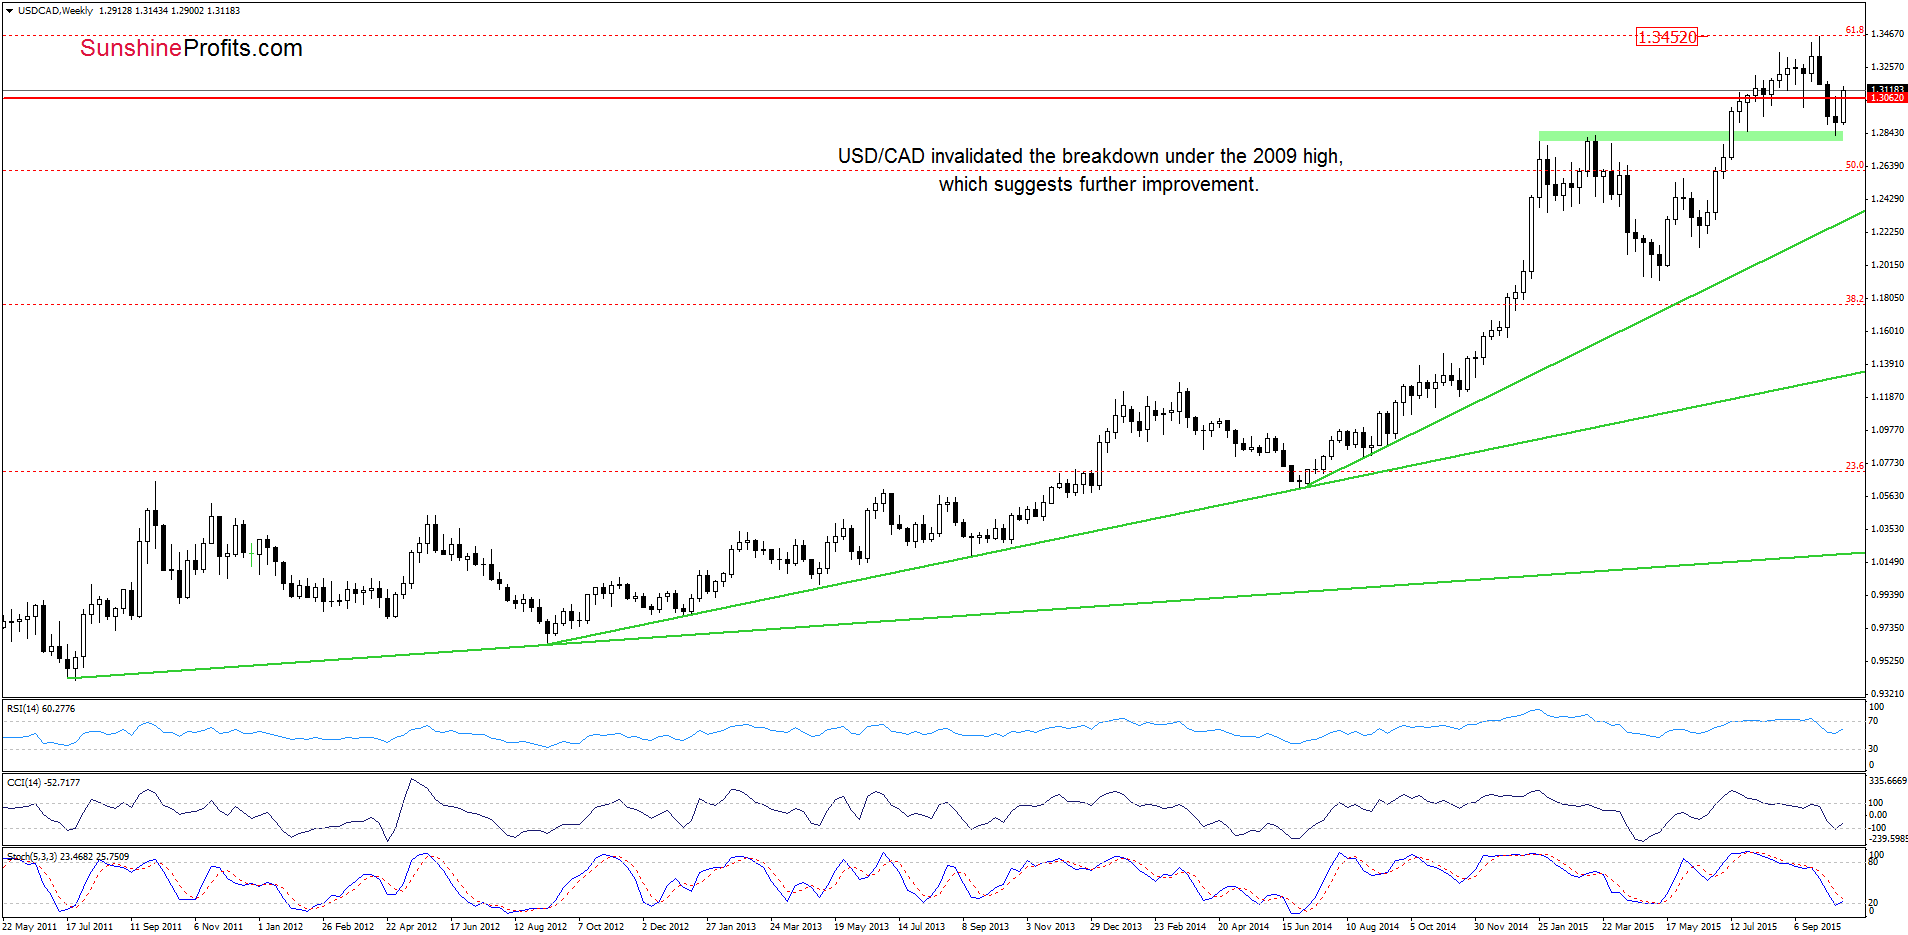Click price axis value 1.22250
Screen dimensions: 1908x935
1887,232
